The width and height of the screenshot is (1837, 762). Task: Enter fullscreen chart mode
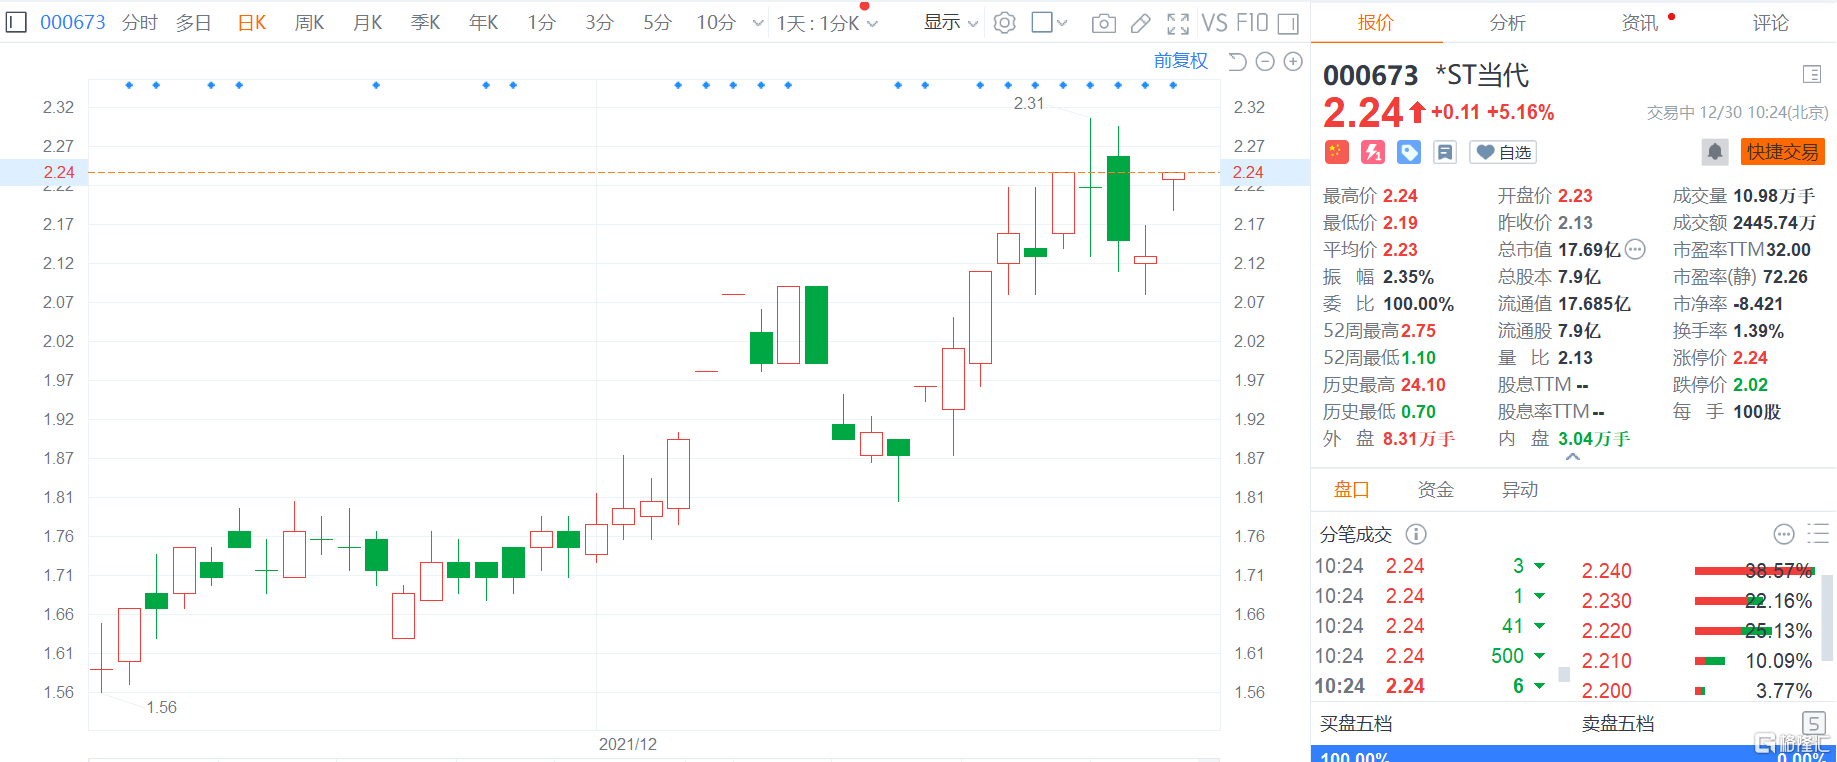coord(1178,23)
